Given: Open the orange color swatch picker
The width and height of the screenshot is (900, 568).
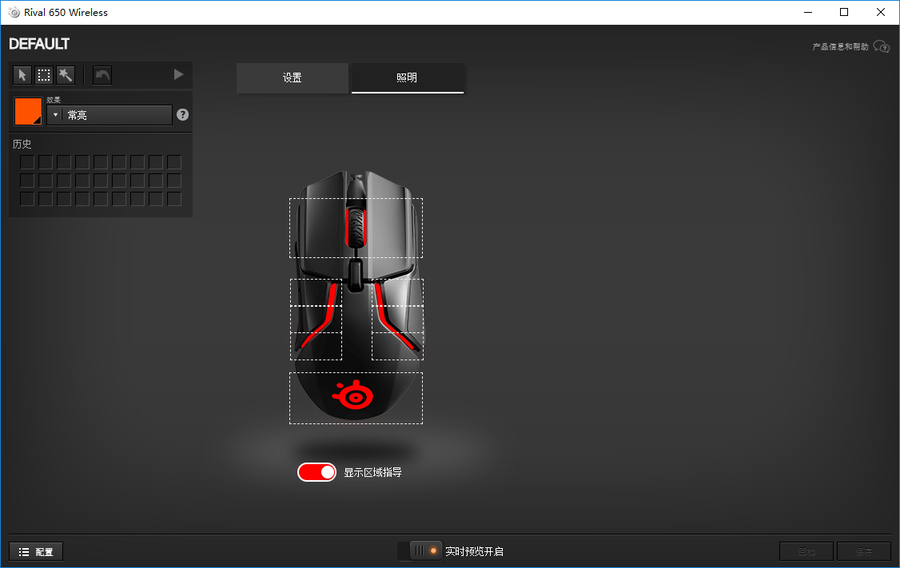Looking at the screenshot, I should pyautogui.click(x=28, y=111).
